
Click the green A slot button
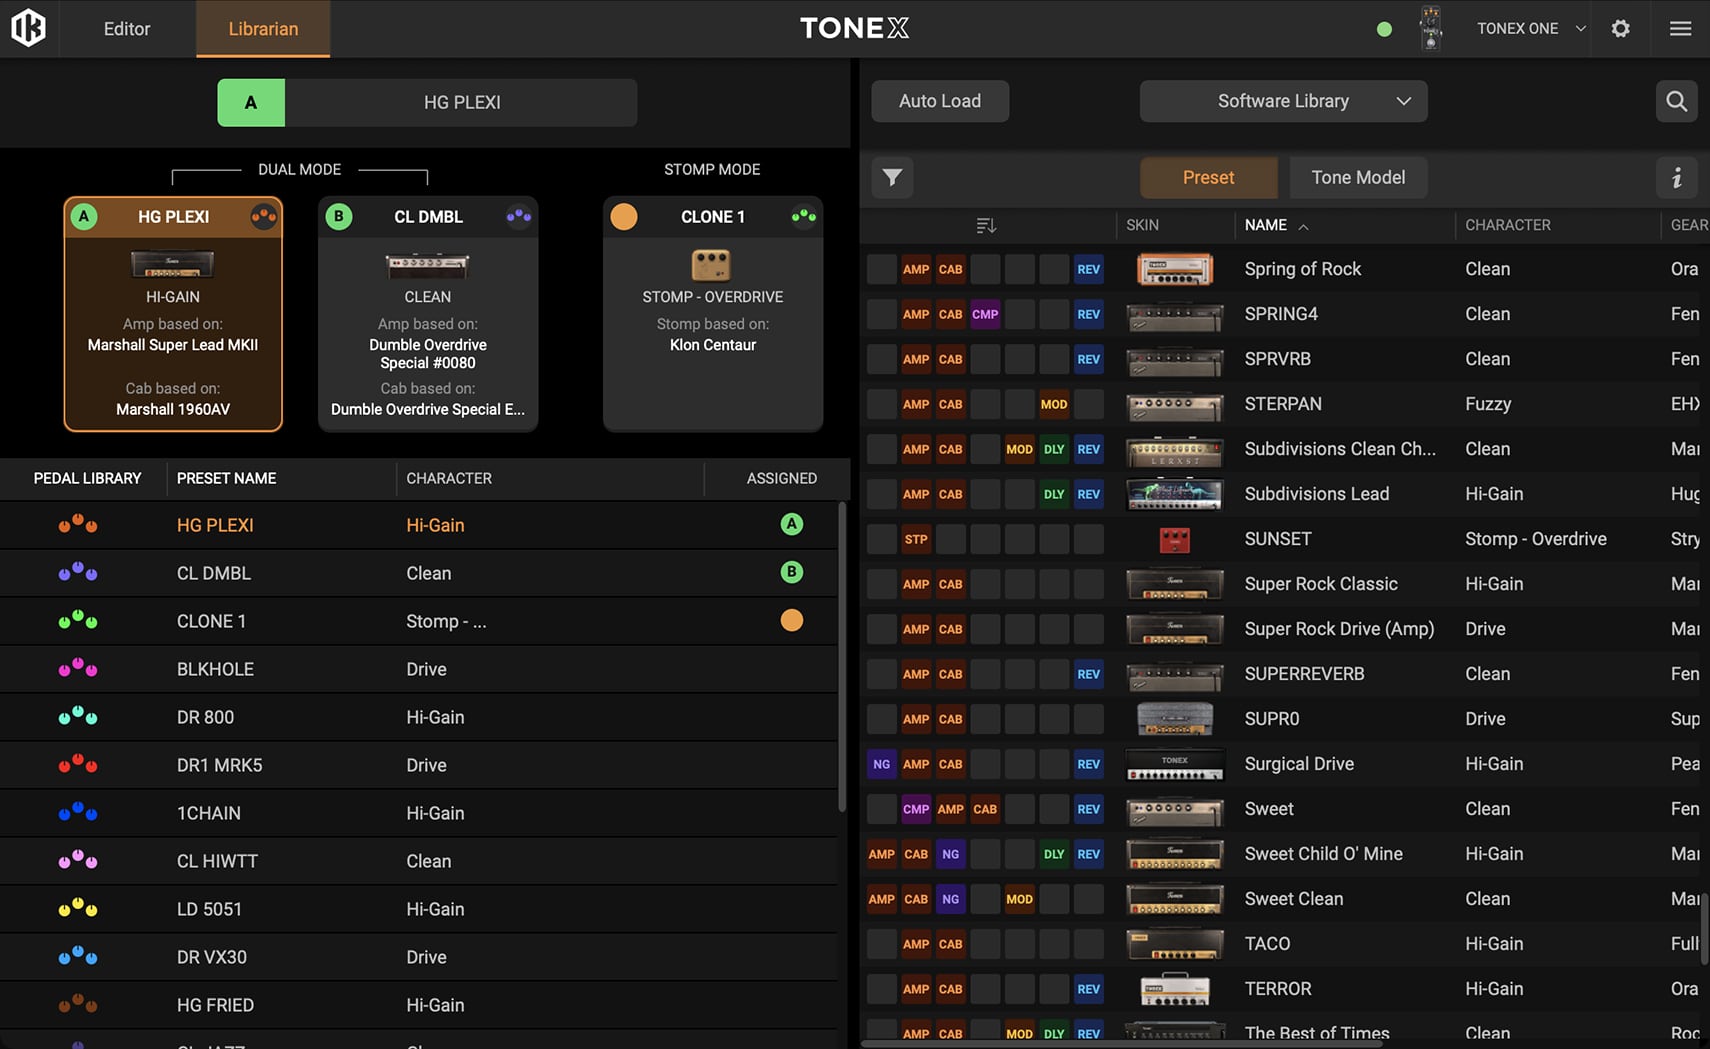point(251,102)
